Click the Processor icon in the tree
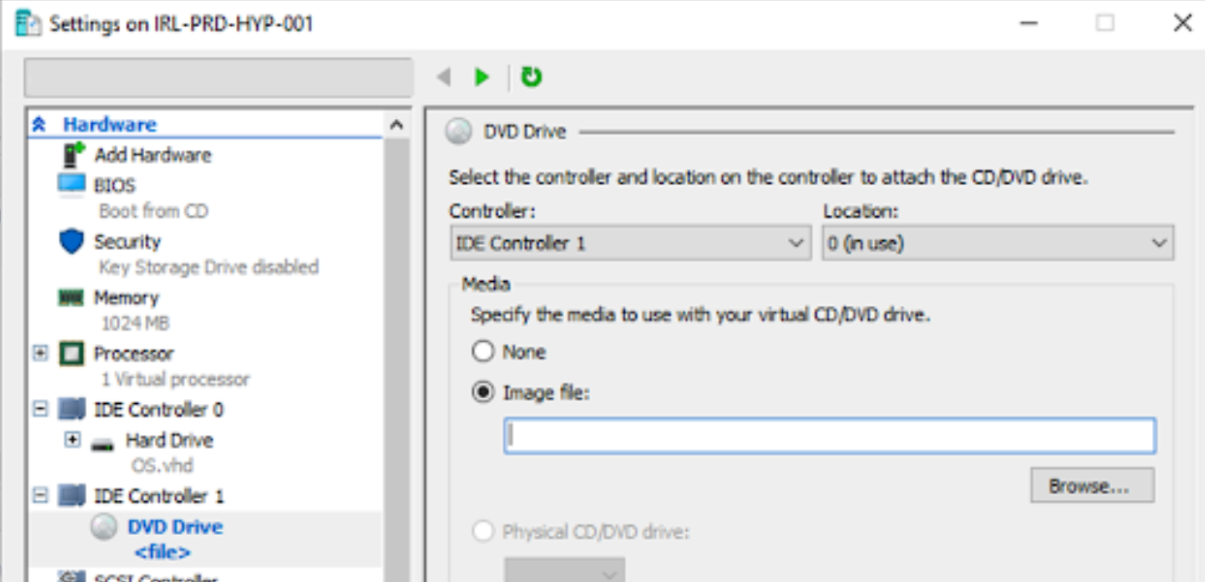This screenshot has width=1205, height=582. coord(72,353)
